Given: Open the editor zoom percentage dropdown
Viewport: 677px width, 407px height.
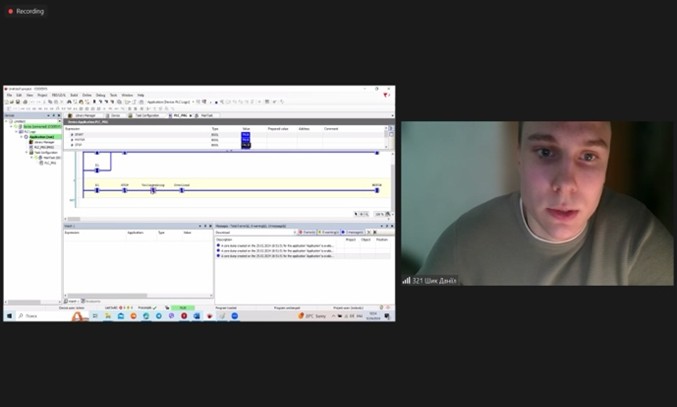Looking at the screenshot, I should coord(381,214).
